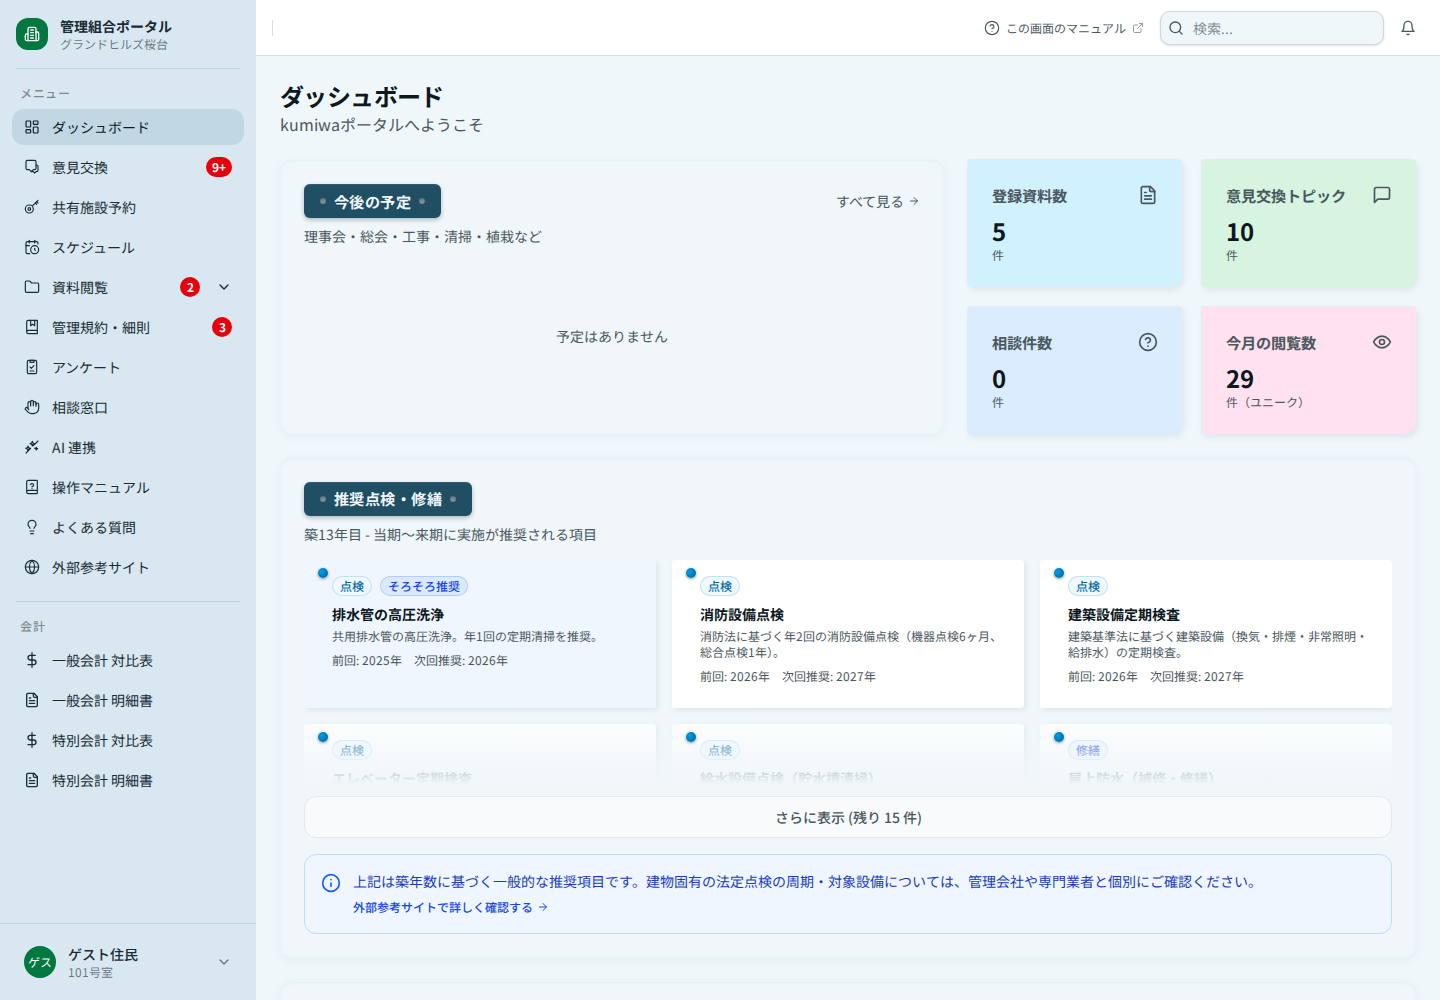
Task: Open 意見交換 in the sidebar
Action: click(128, 167)
